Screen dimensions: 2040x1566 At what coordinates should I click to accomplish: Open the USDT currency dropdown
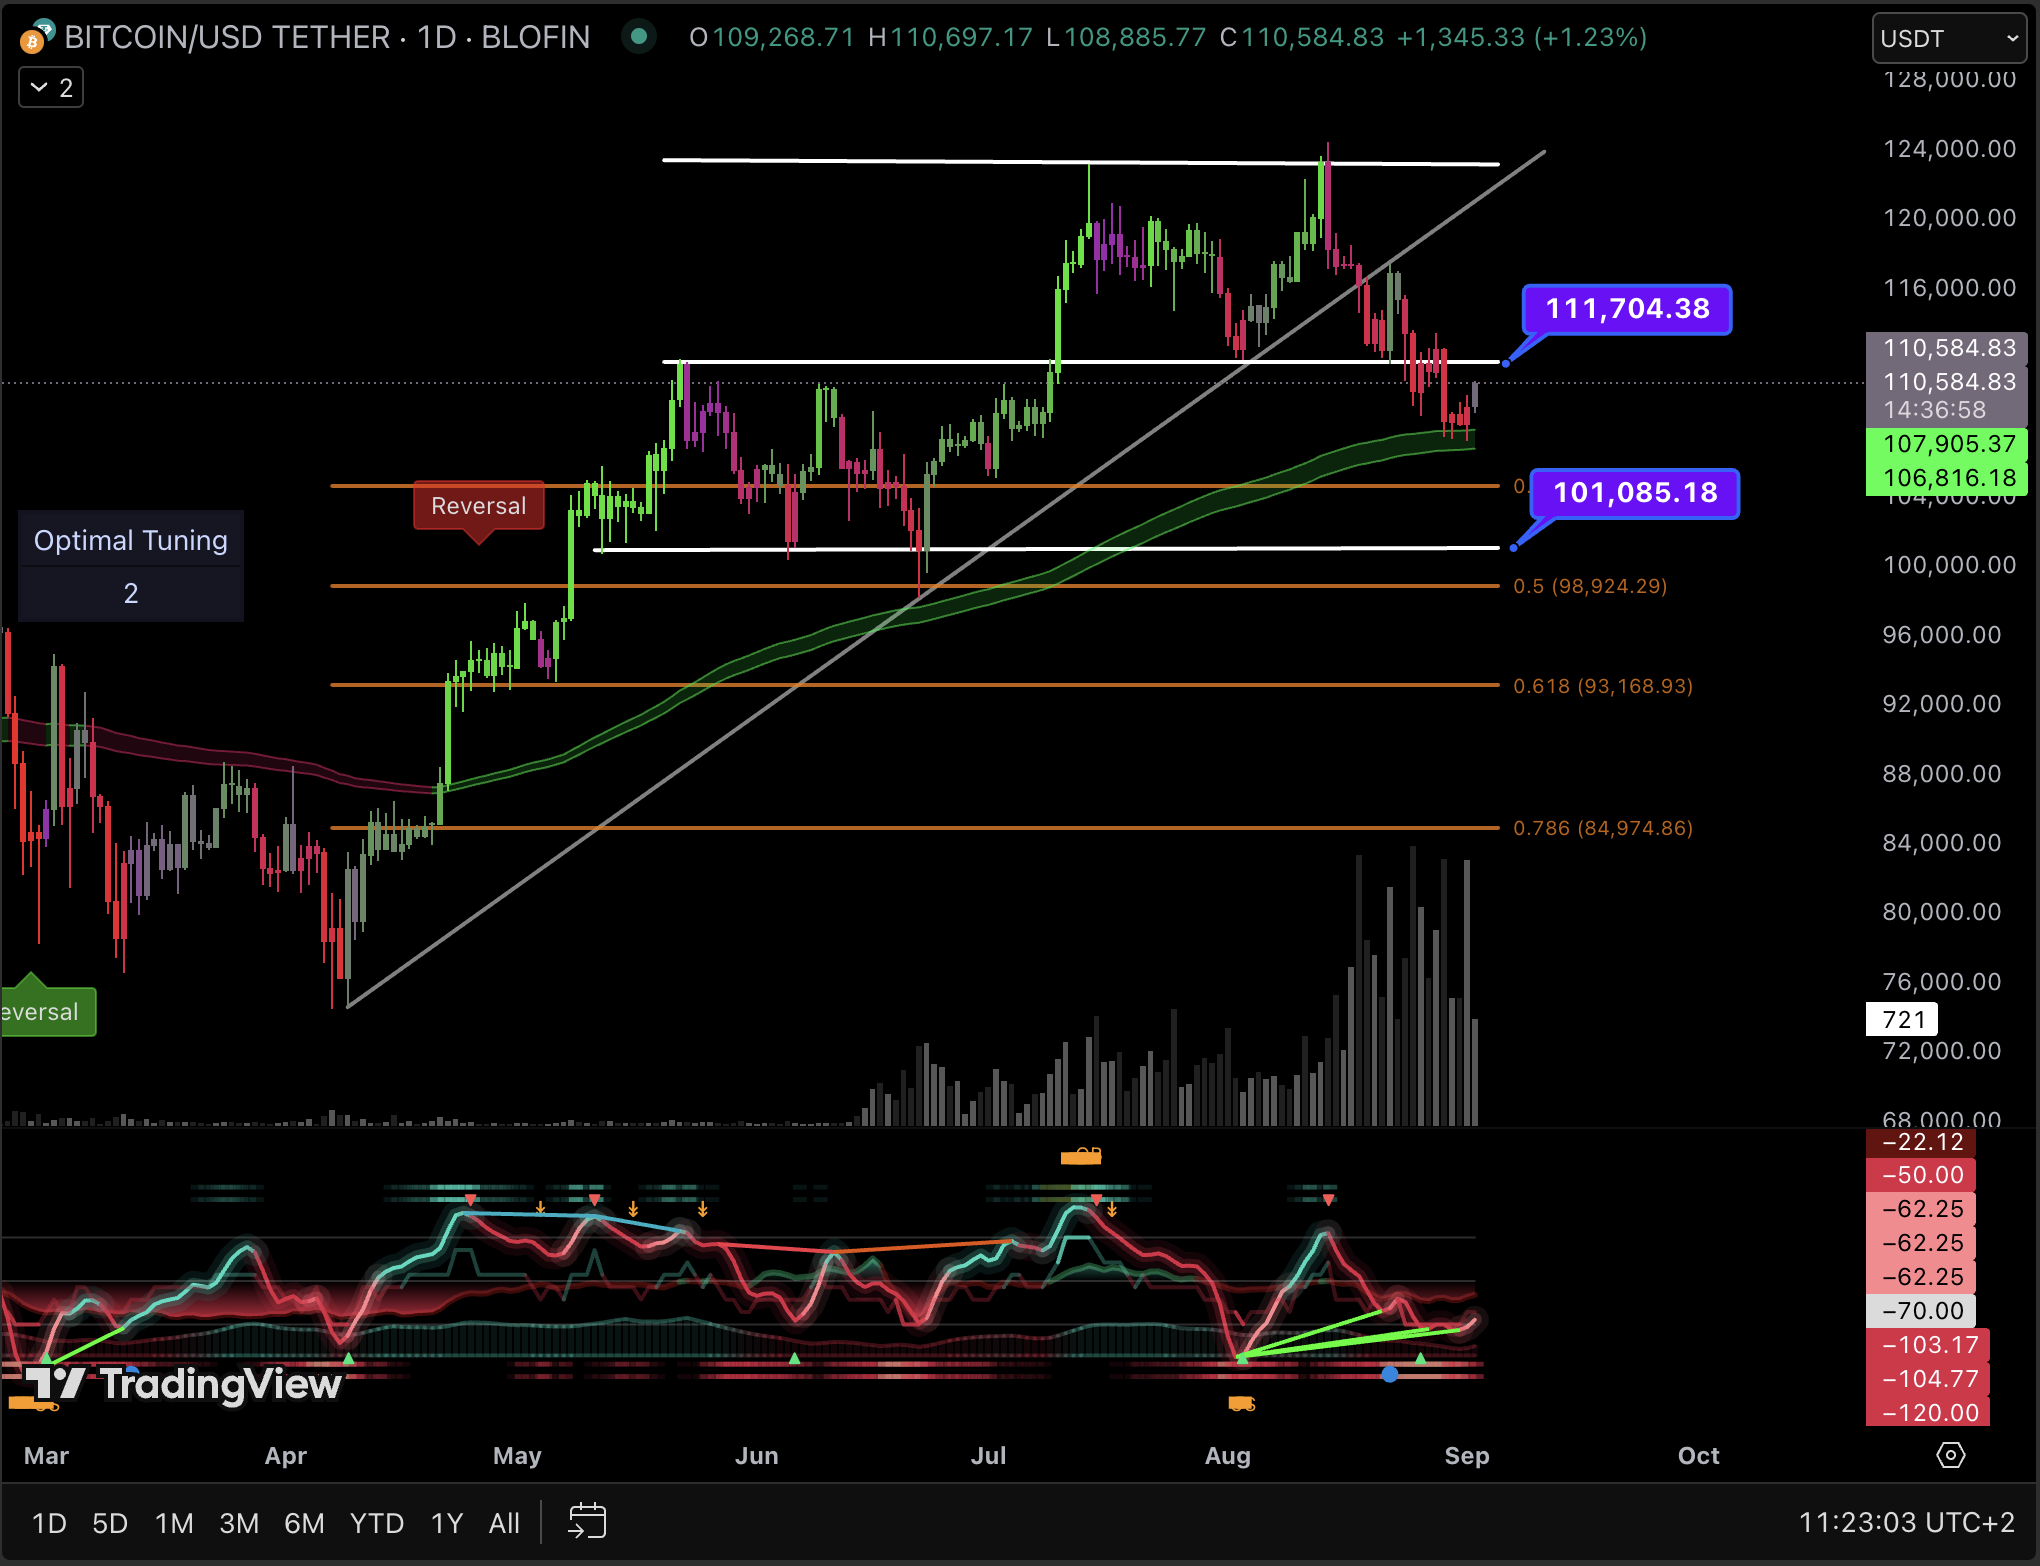pyautogui.click(x=1948, y=39)
